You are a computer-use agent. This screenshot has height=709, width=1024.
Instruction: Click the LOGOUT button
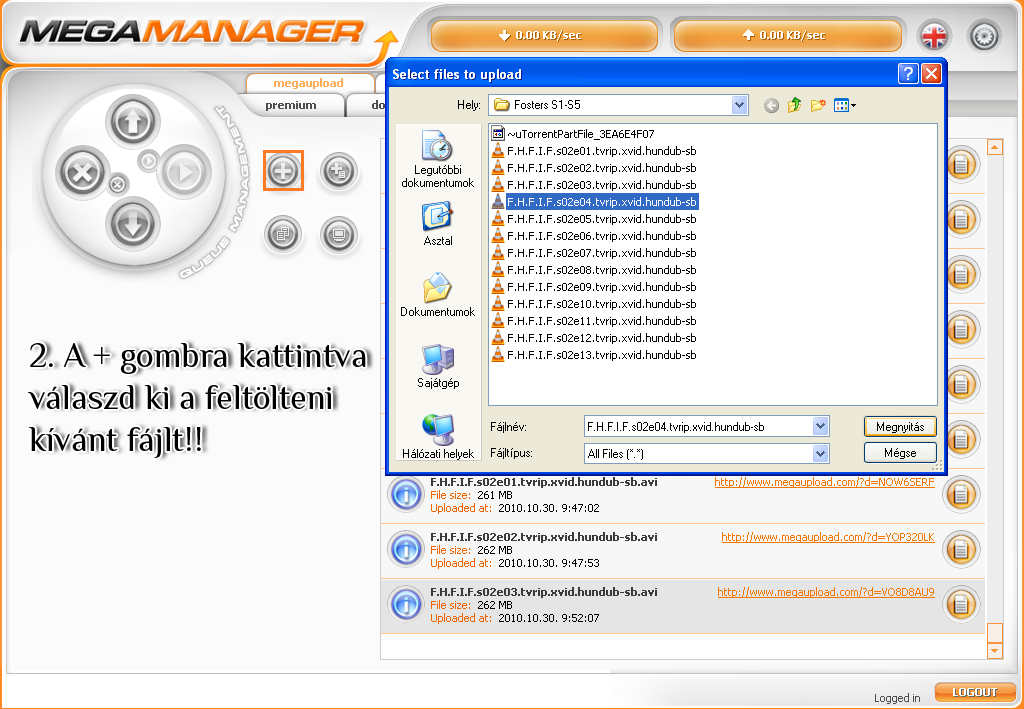974,692
